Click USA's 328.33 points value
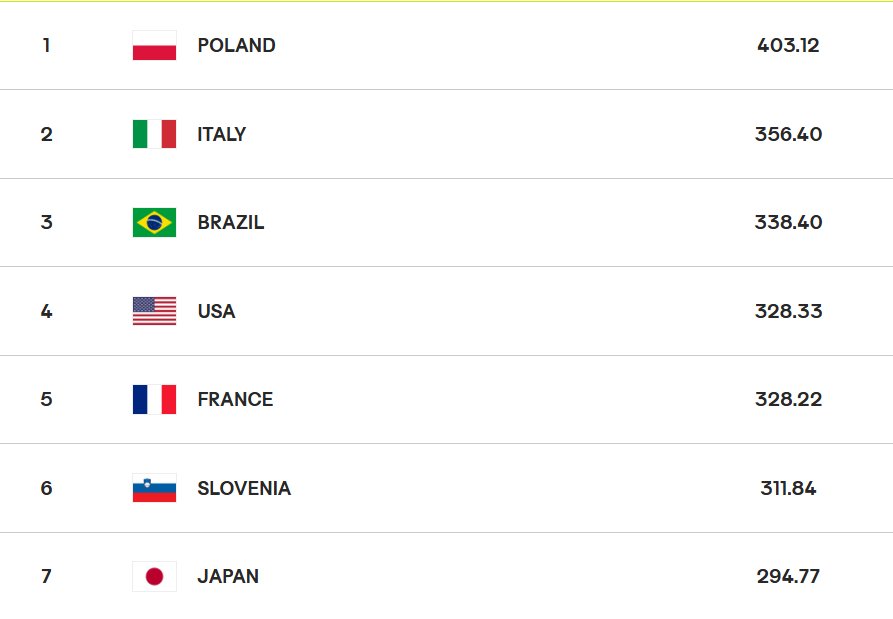This screenshot has height=619, width=893. (x=788, y=311)
